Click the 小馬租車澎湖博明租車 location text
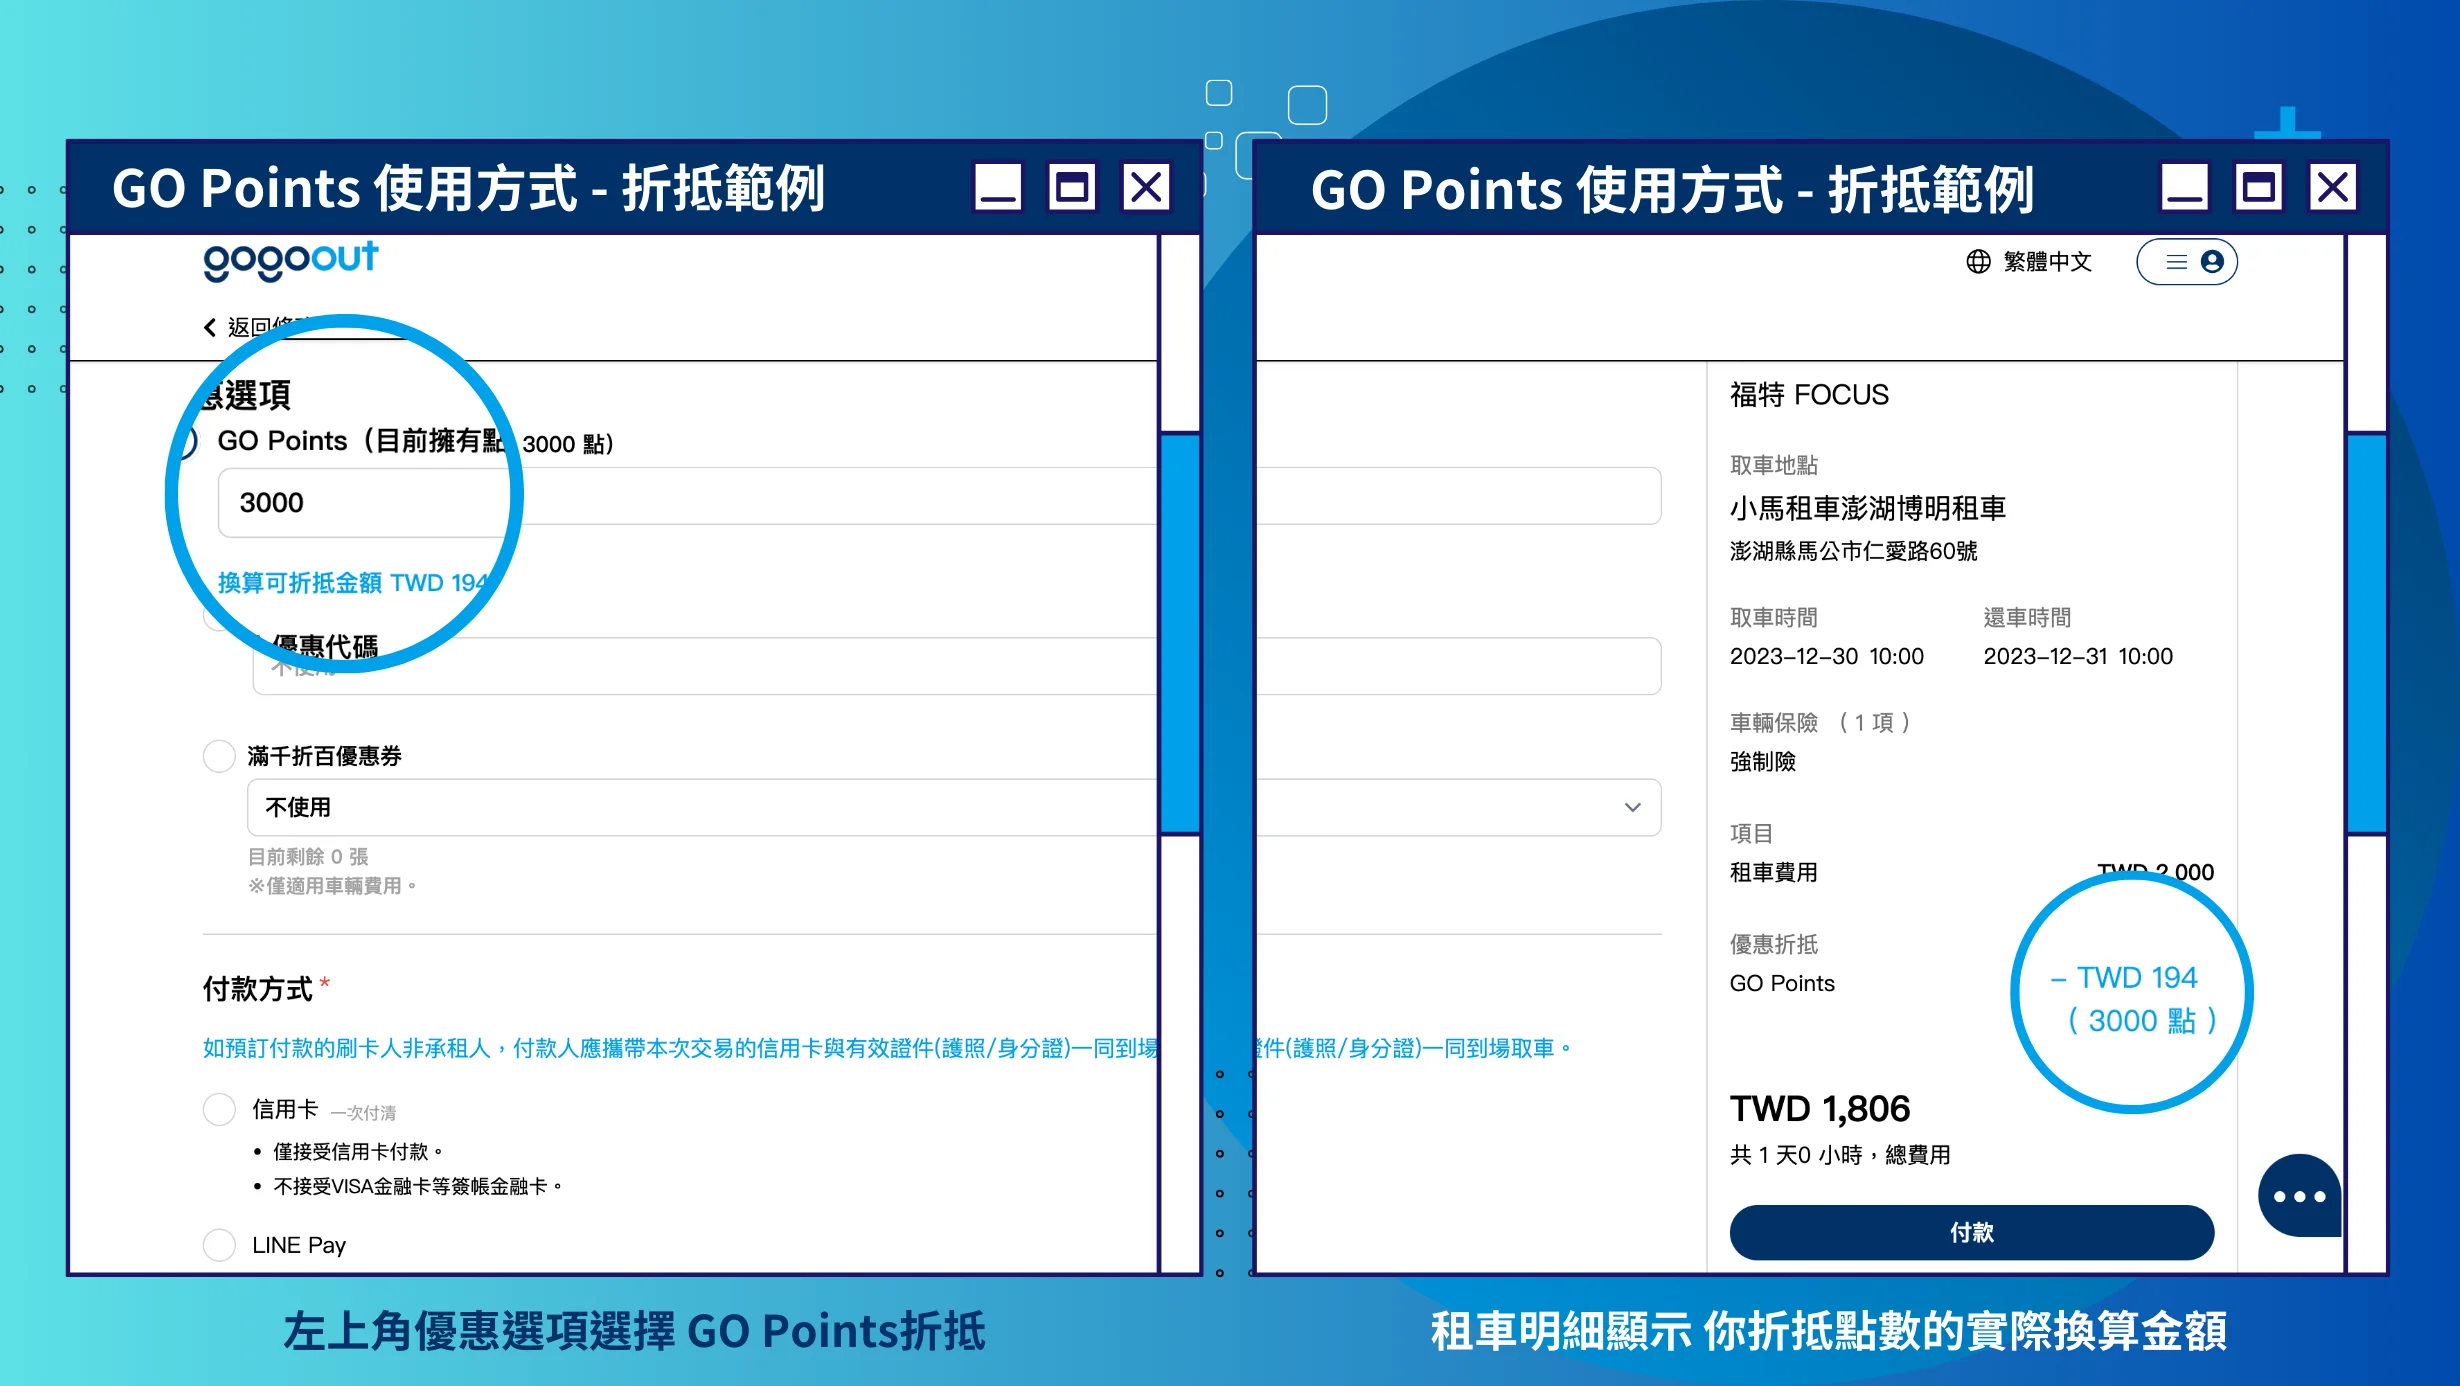The height and width of the screenshot is (1386, 2460). click(1868, 509)
